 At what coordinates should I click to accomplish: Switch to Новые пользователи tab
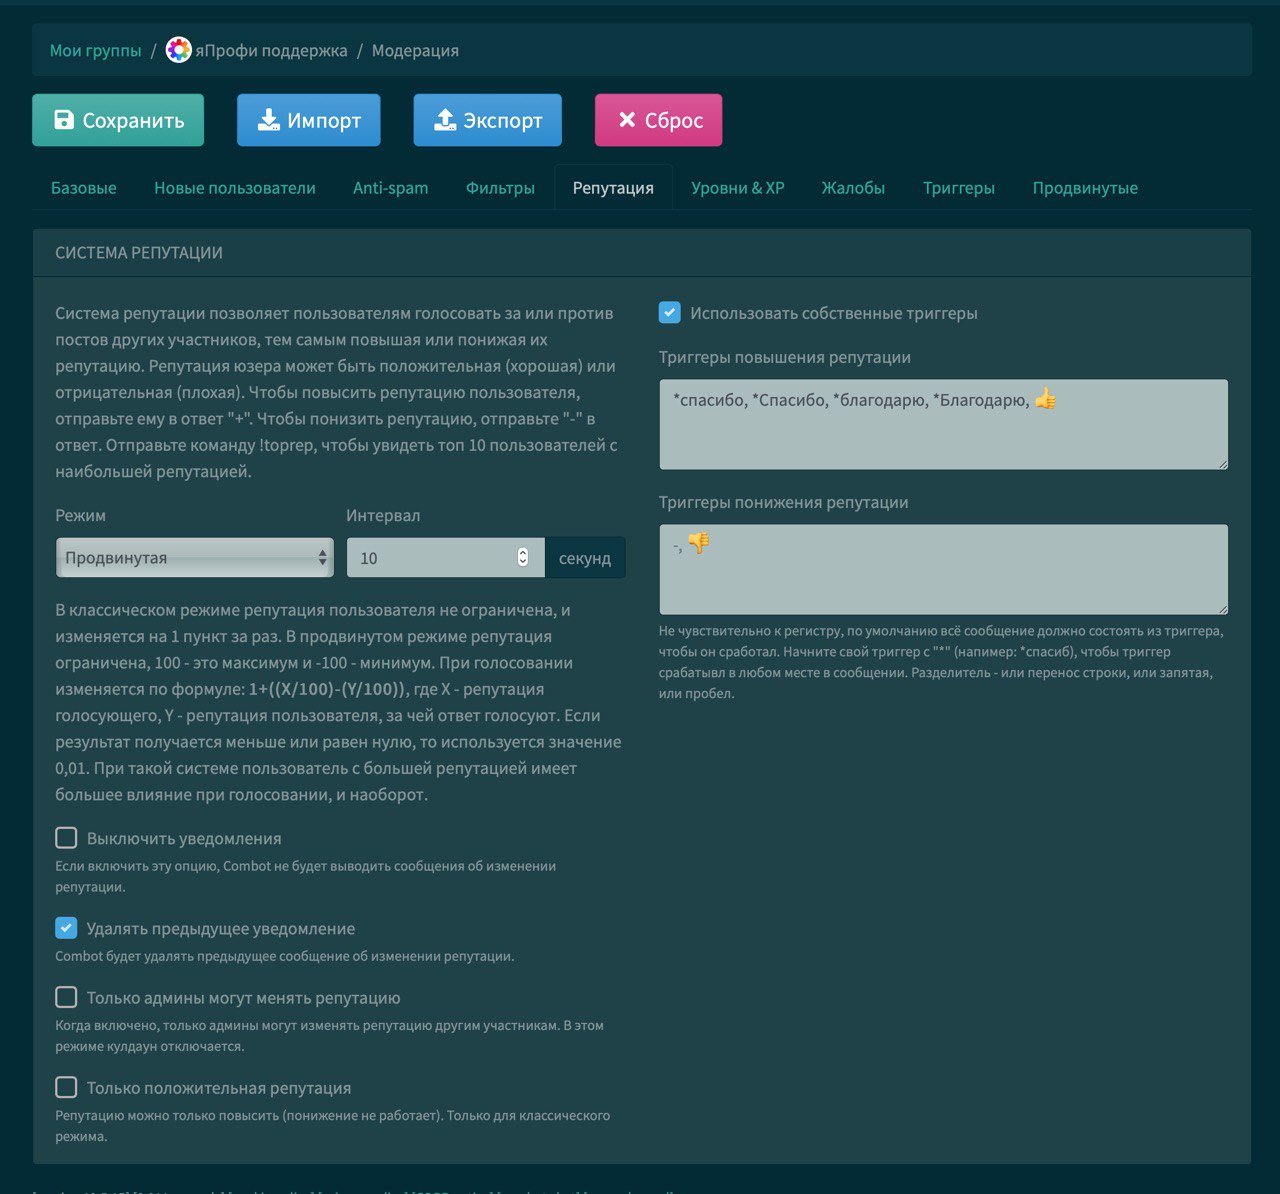[x=235, y=188]
